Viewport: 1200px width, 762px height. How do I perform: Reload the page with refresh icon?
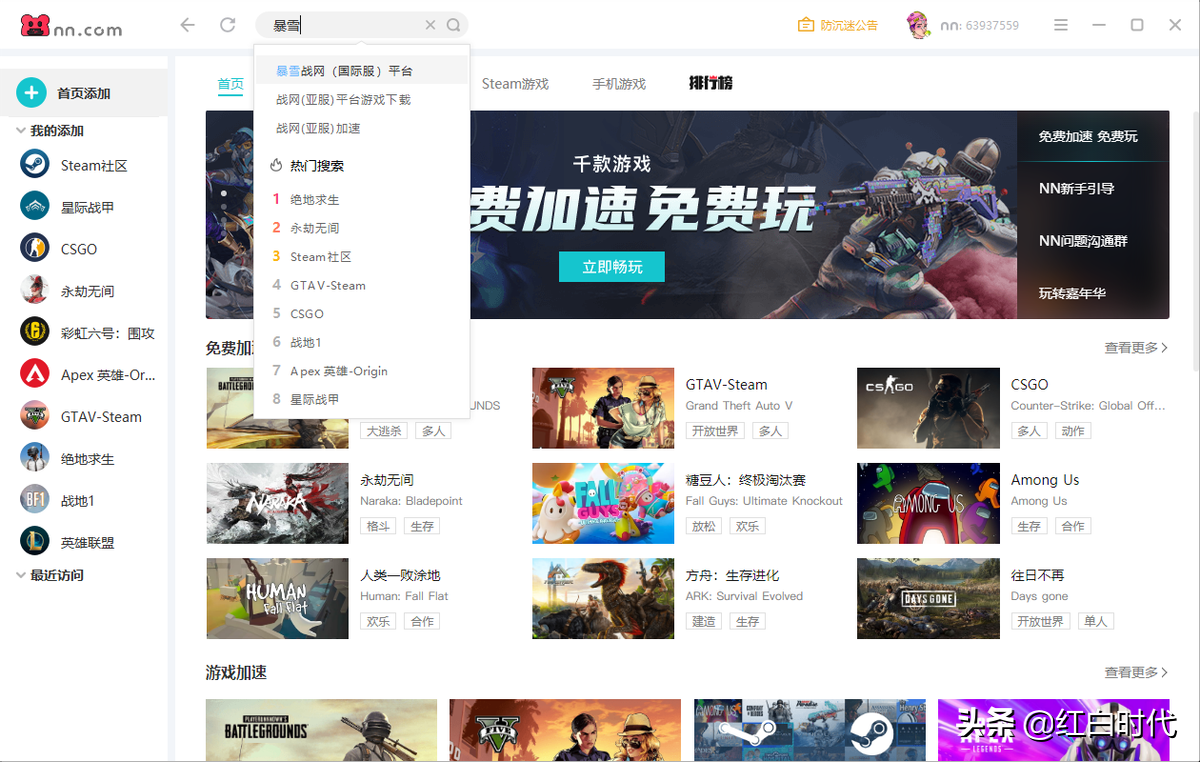228,25
